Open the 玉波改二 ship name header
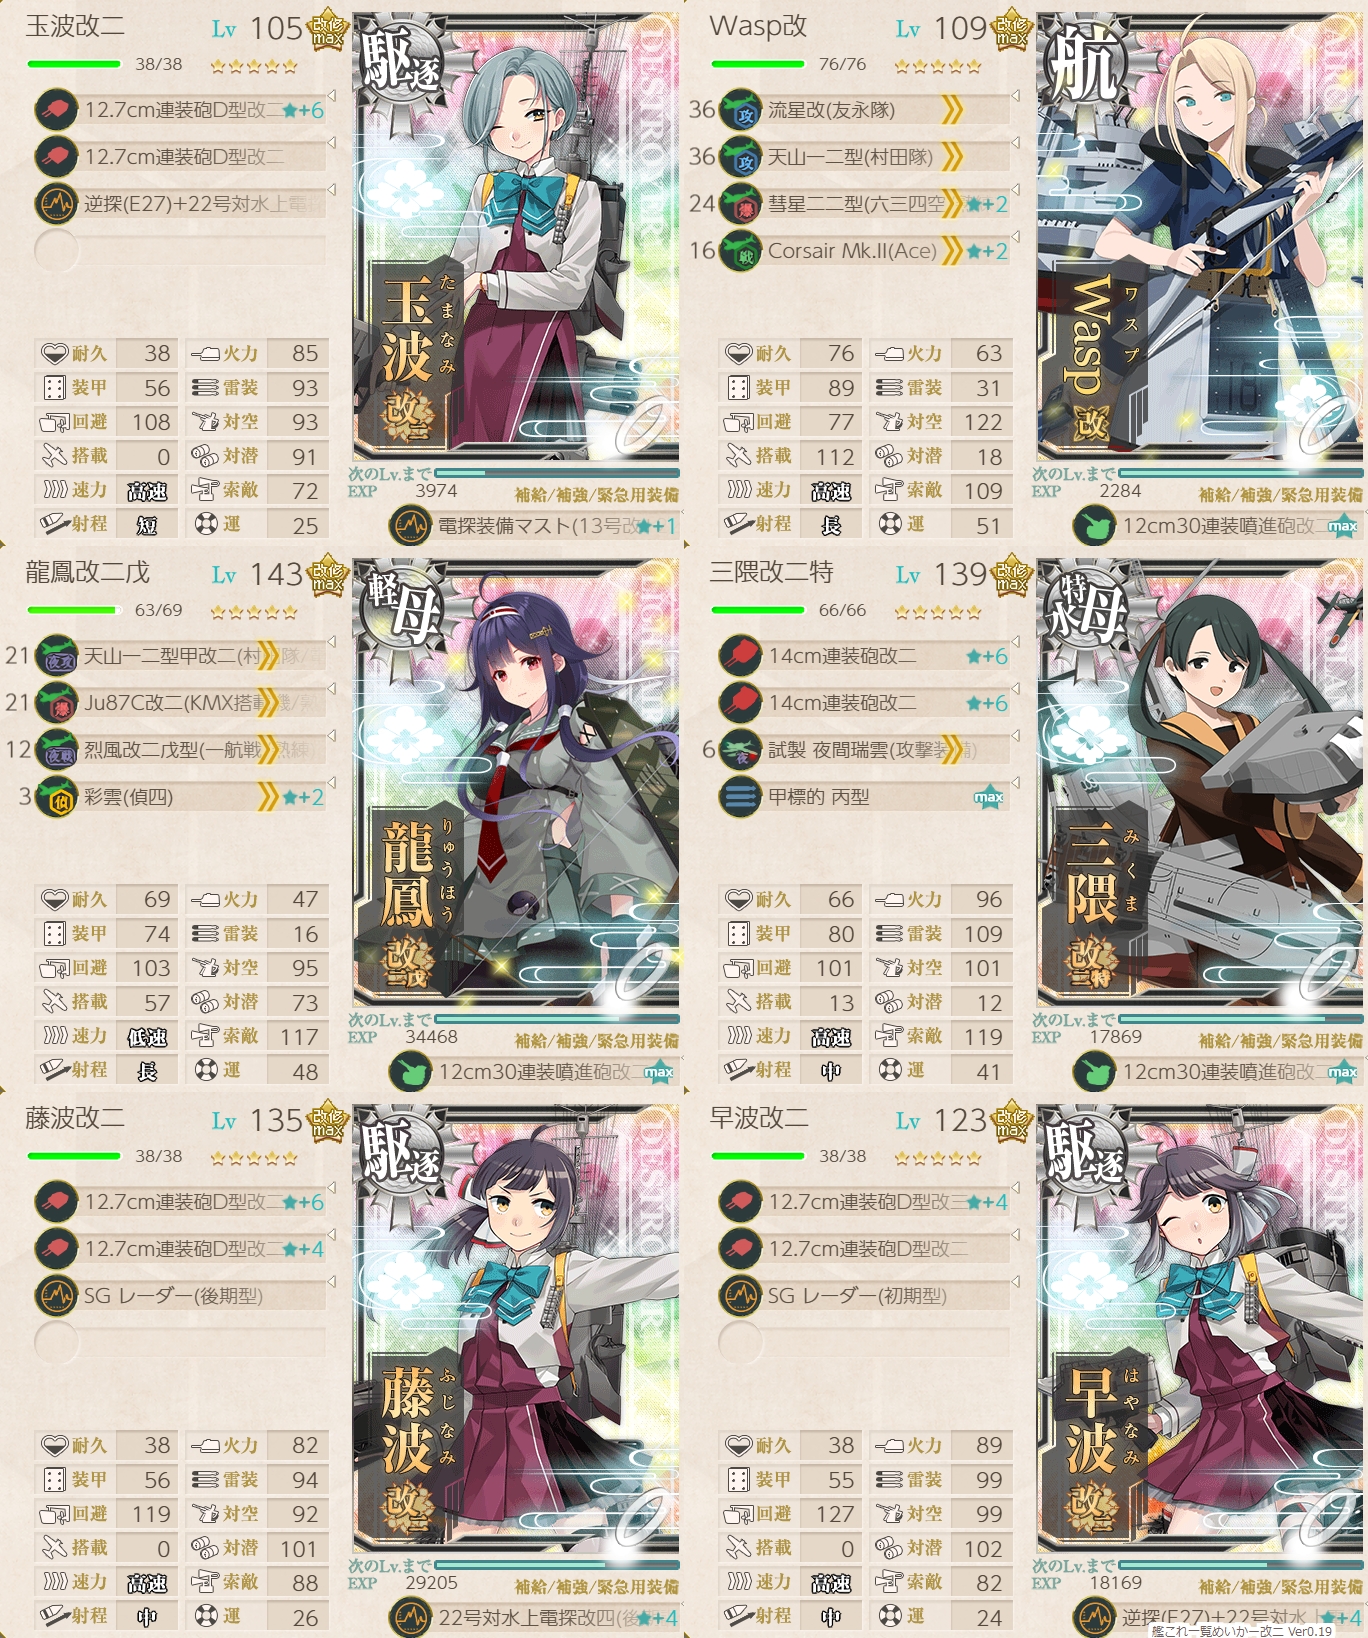 pyautogui.click(x=75, y=26)
